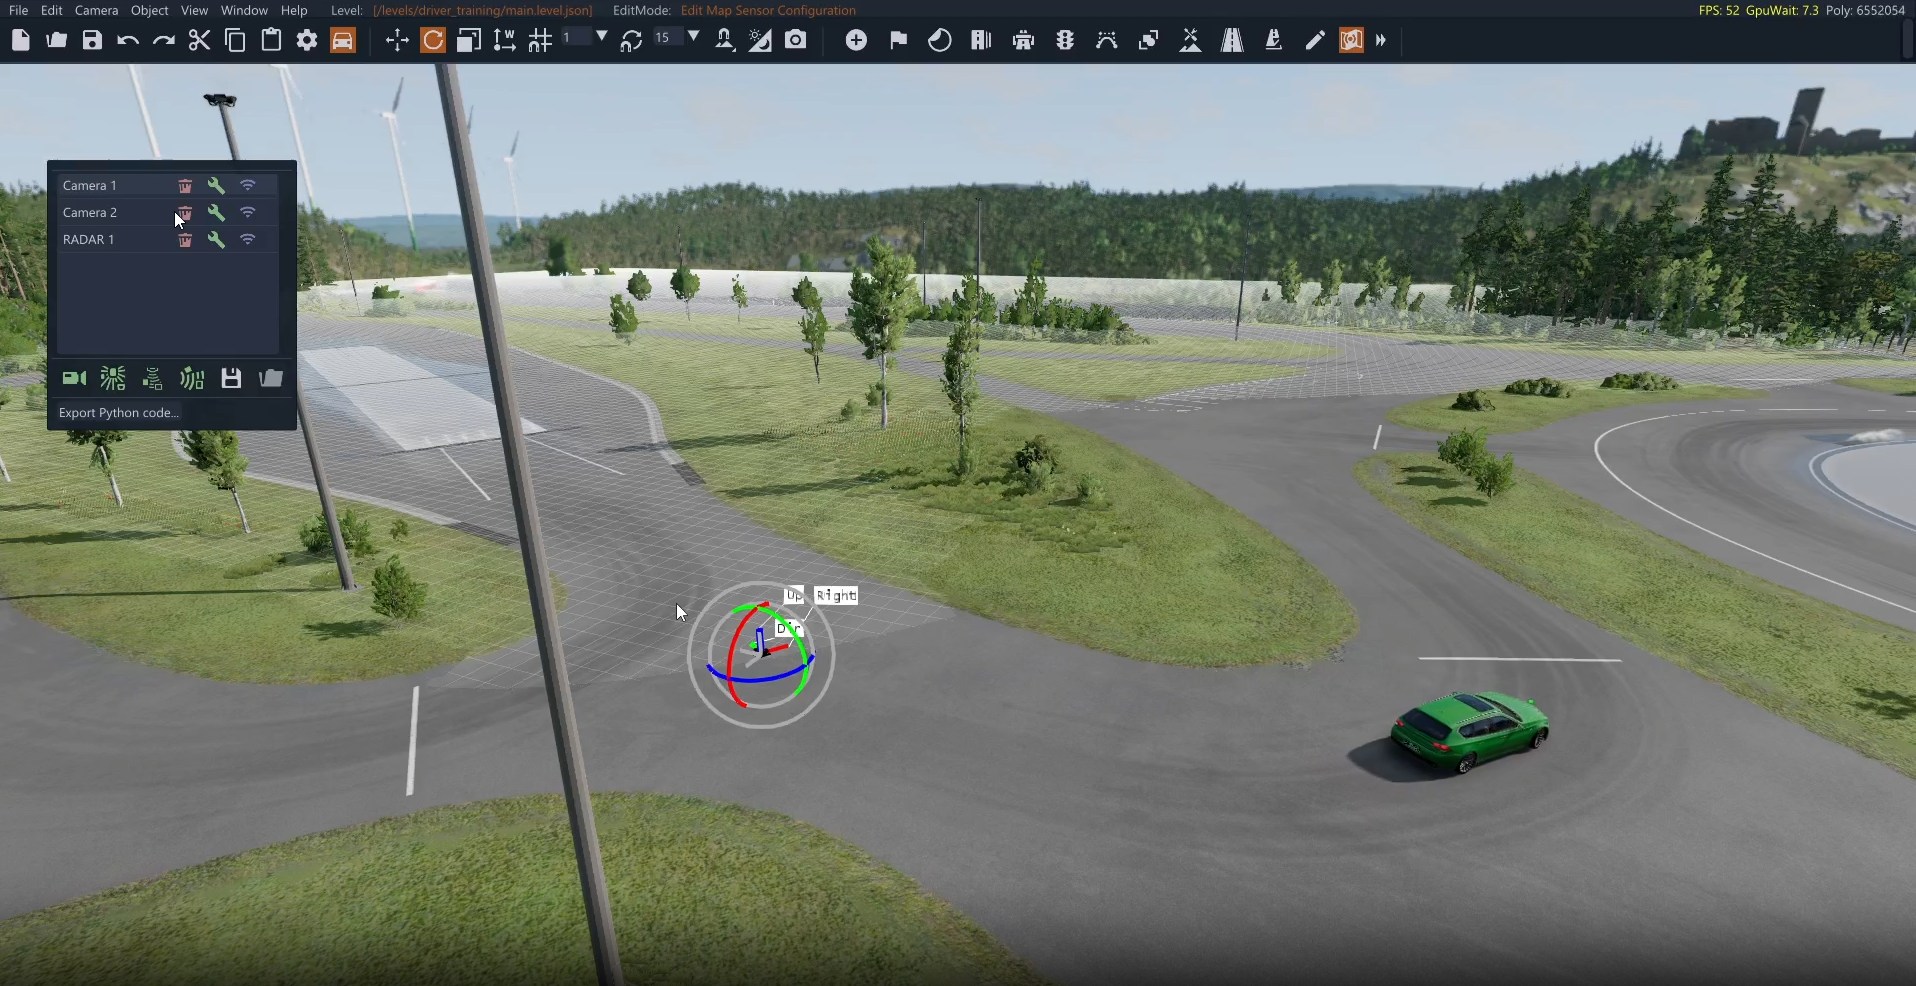The height and width of the screenshot is (986, 1916).
Task: Delete the Camera 1 sensor
Action: tap(185, 186)
